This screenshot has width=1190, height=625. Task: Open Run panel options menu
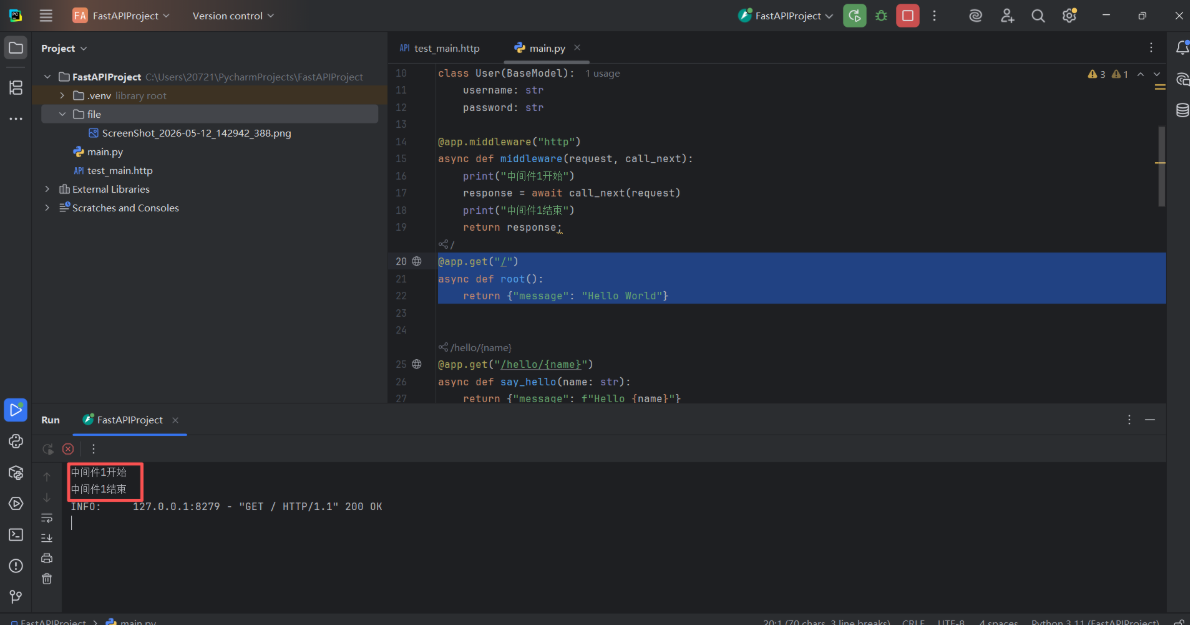pyautogui.click(x=1129, y=419)
